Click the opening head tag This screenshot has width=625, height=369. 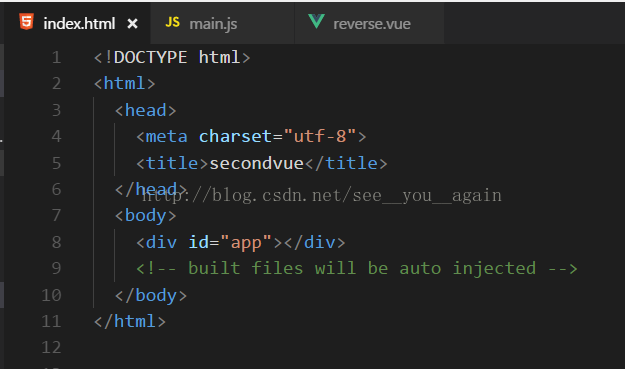[145, 110]
